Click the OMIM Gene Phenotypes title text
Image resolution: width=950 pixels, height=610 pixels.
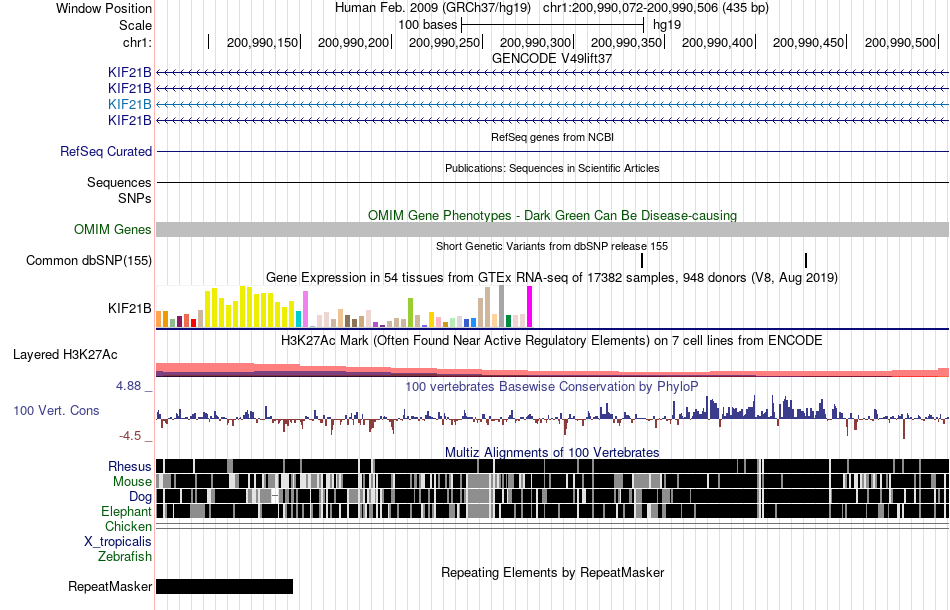[552, 216]
